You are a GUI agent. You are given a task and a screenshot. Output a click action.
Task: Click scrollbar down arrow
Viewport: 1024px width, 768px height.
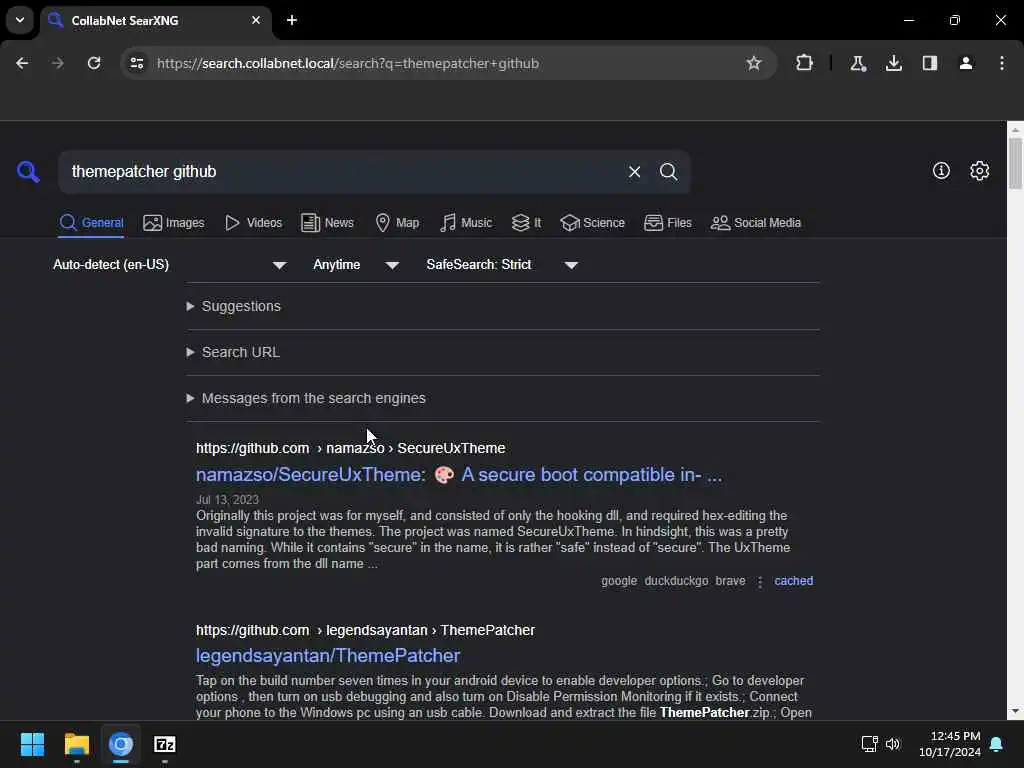(1015, 711)
